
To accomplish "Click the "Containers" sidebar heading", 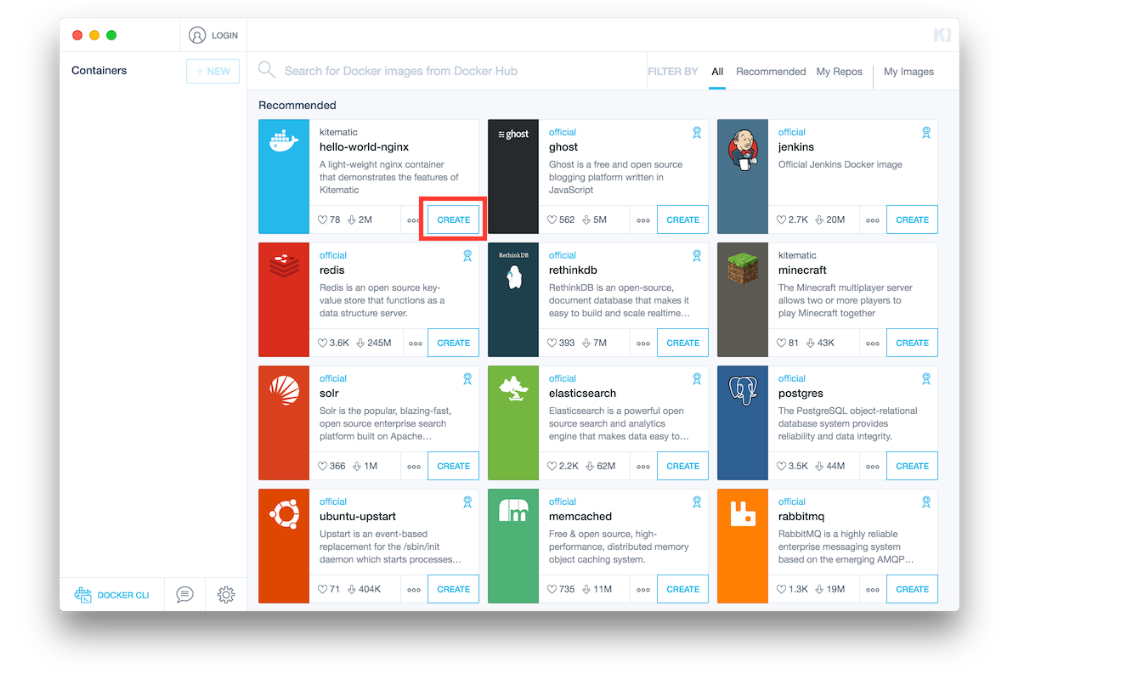I will [99, 71].
